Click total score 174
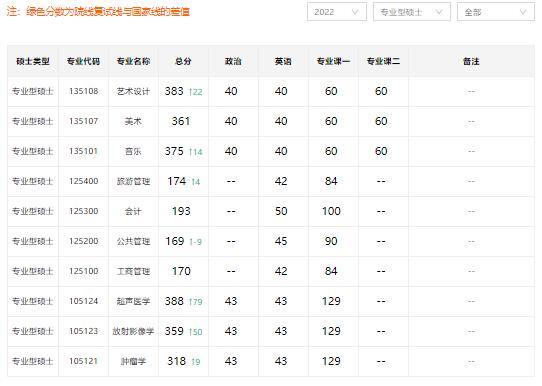Image resolution: width=542 pixels, height=386 pixels. click(x=177, y=181)
